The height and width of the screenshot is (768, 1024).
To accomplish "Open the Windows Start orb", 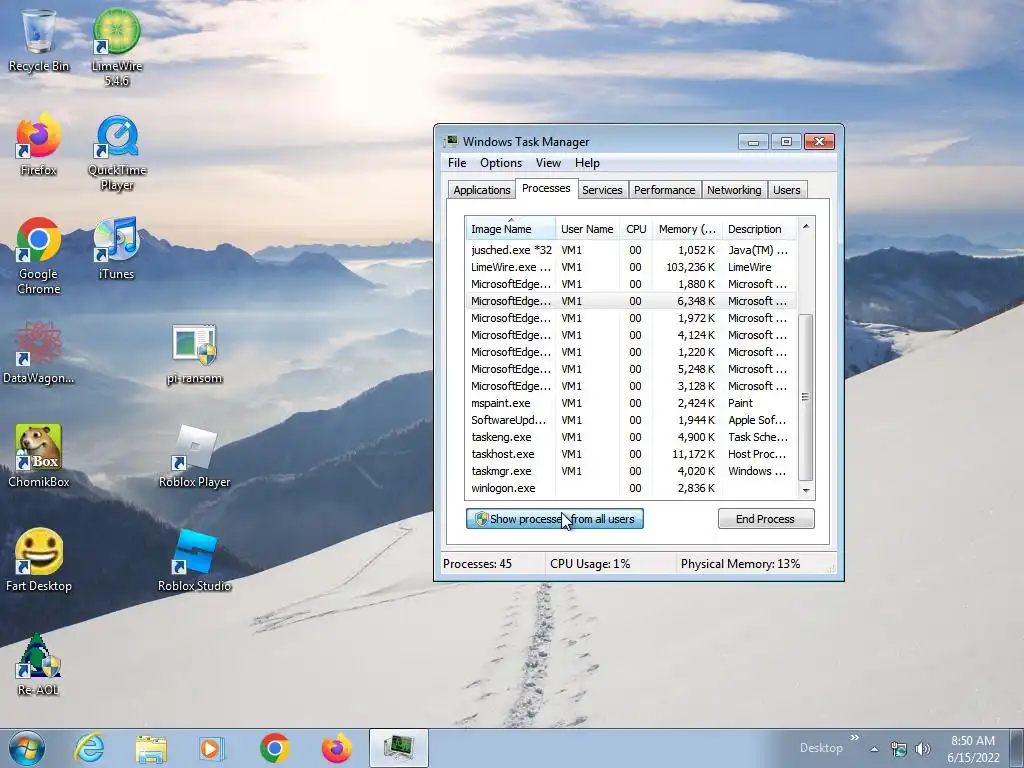I will point(27,748).
